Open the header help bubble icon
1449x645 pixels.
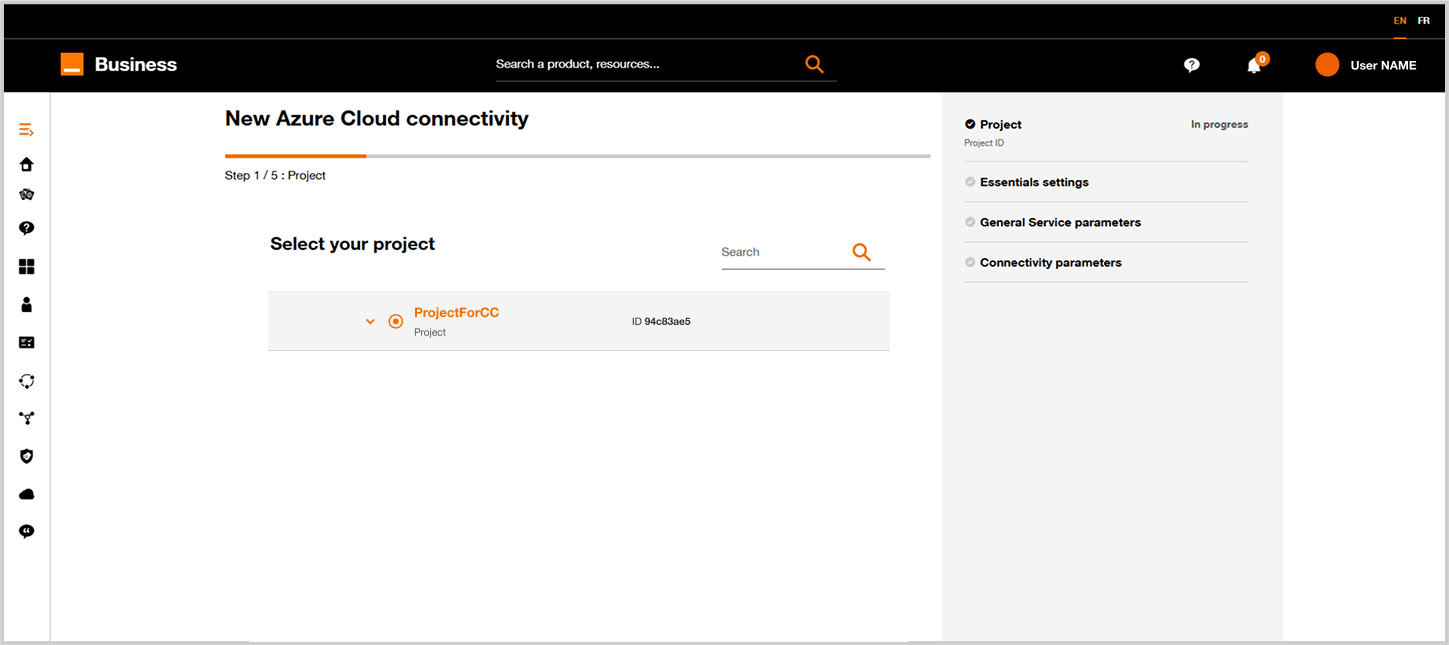click(x=1191, y=65)
